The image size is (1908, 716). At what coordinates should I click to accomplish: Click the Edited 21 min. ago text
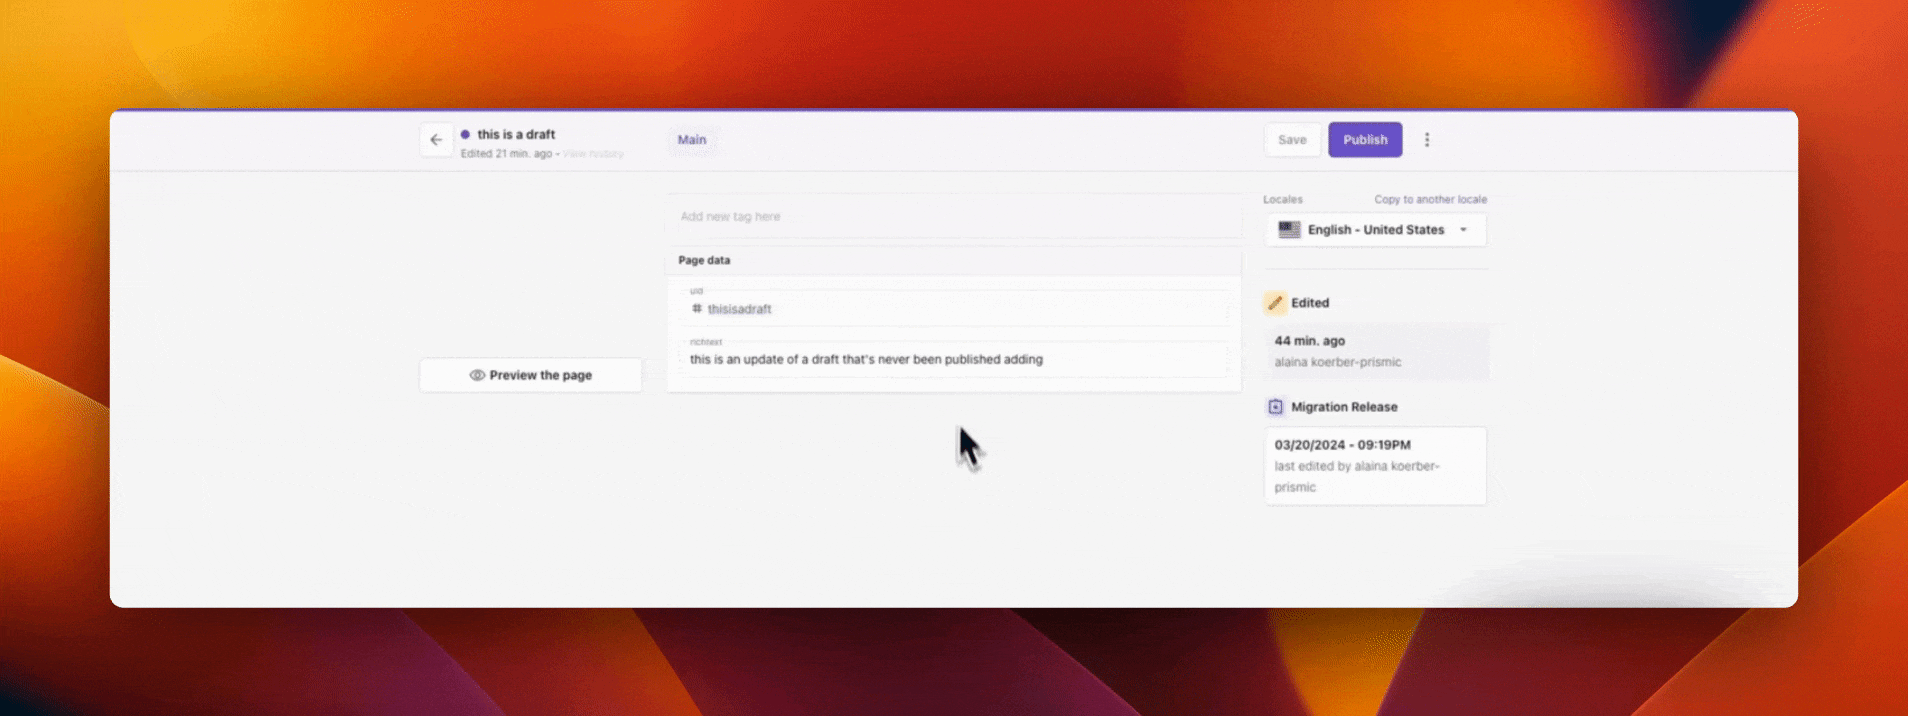[x=506, y=154]
